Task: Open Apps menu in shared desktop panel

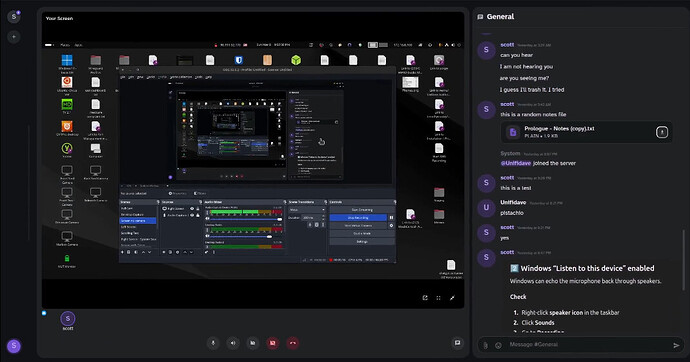Action: (78, 45)
